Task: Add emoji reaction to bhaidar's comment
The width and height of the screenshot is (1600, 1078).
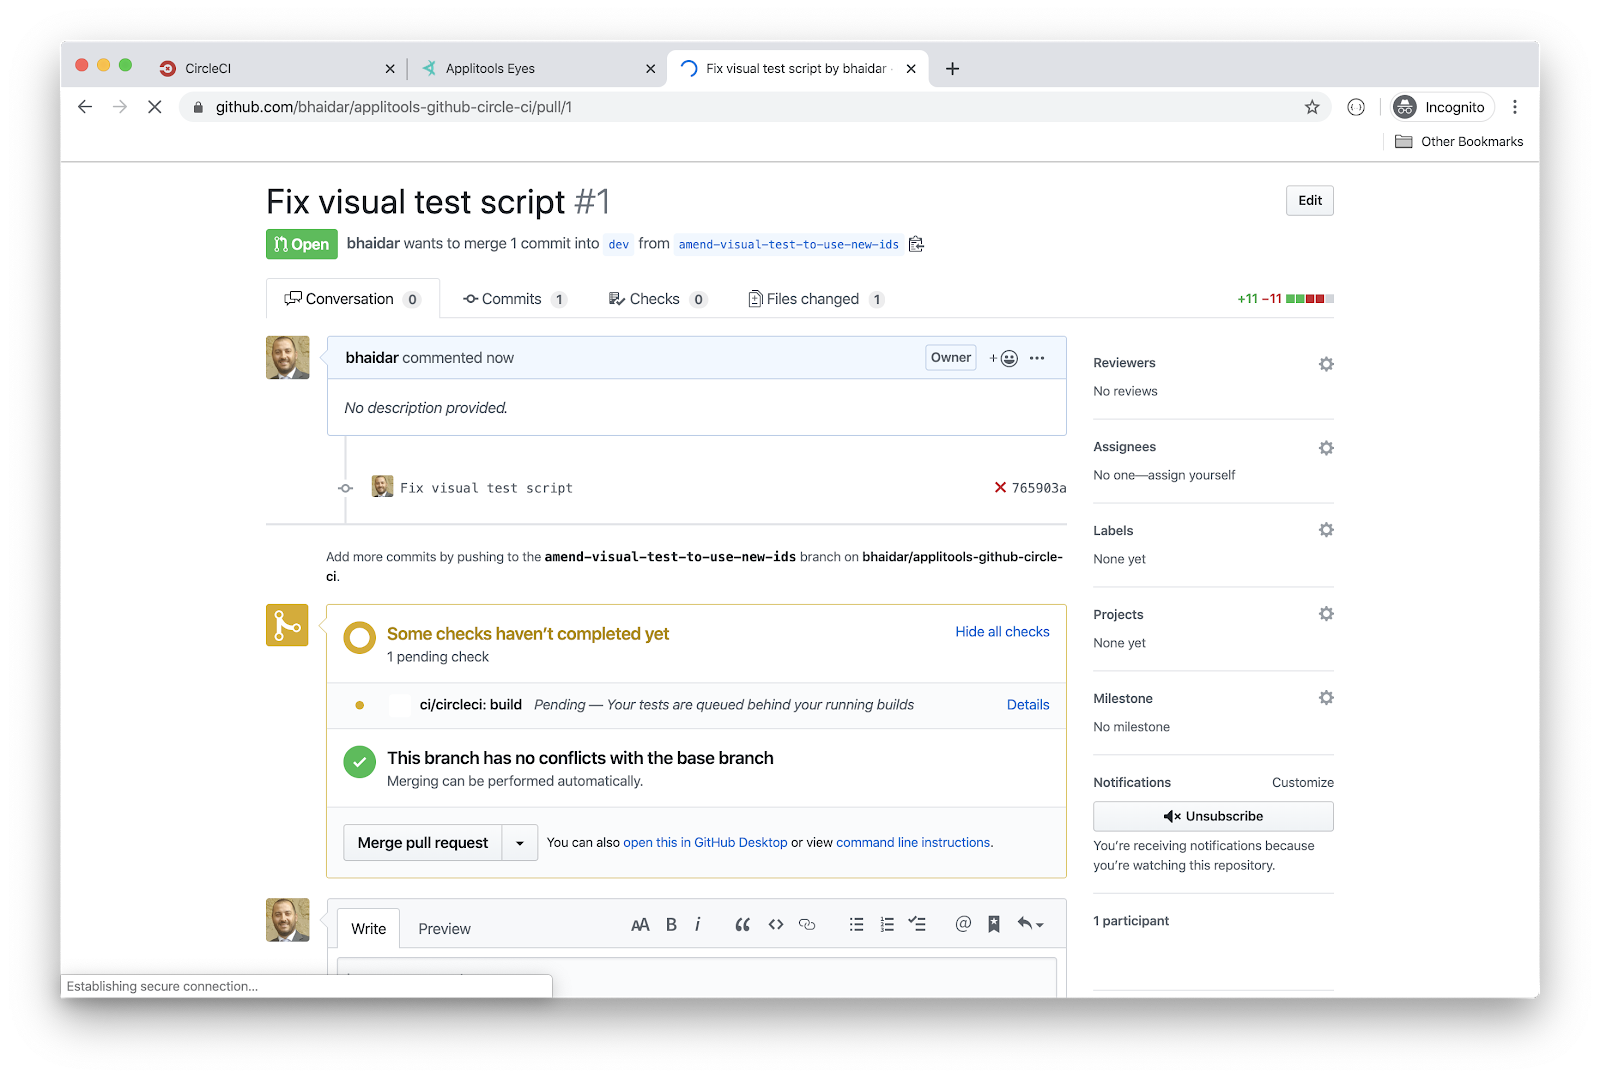Action: tap(1004, 358)
